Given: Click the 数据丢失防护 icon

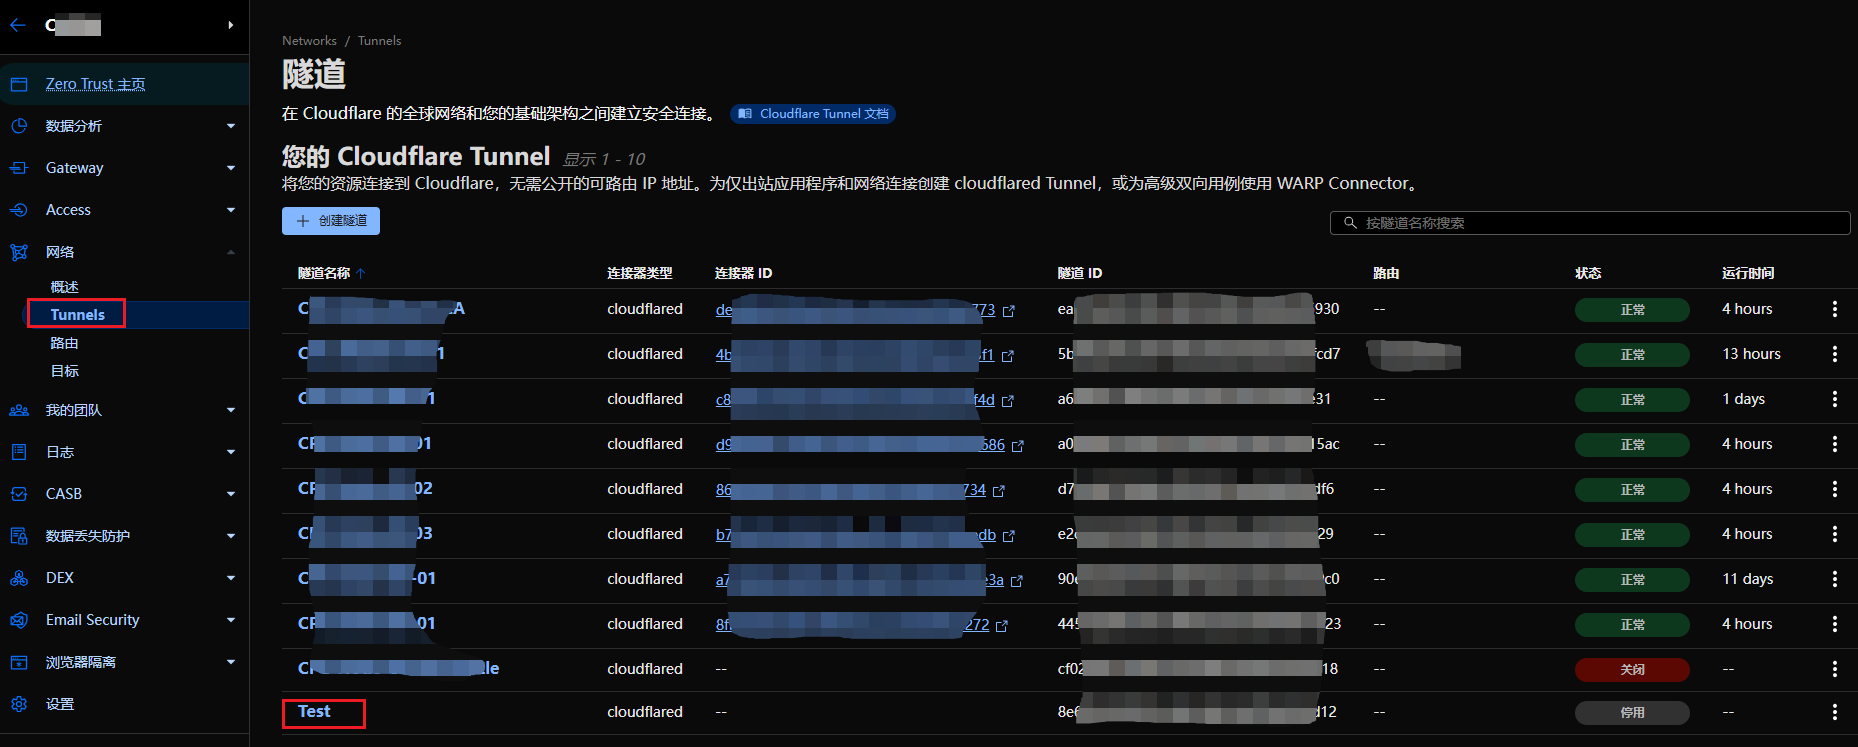Looking at the screenshot, I should pyautogui.click(x=19, y=536).
